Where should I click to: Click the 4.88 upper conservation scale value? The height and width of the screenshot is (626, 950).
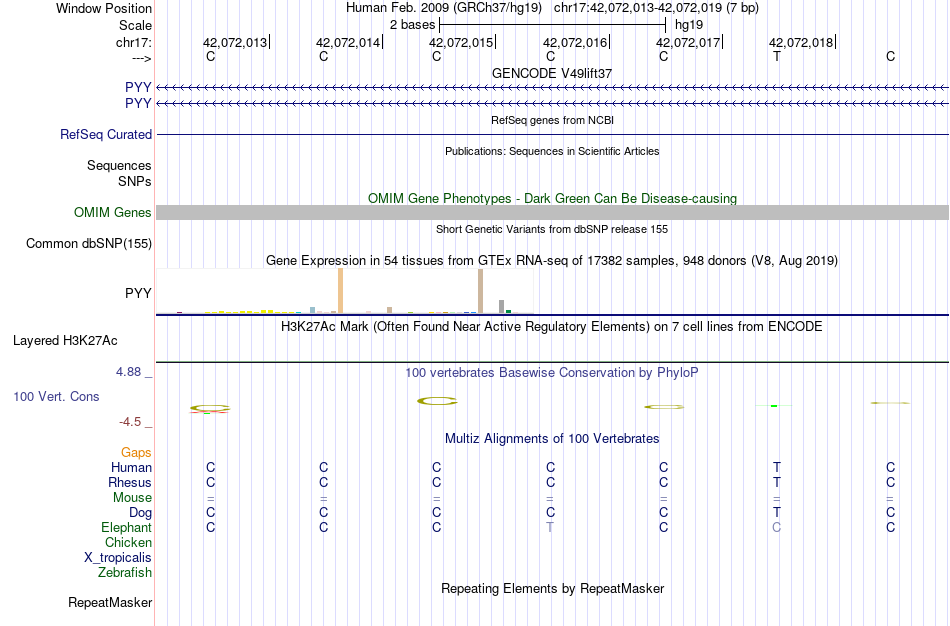128,372
